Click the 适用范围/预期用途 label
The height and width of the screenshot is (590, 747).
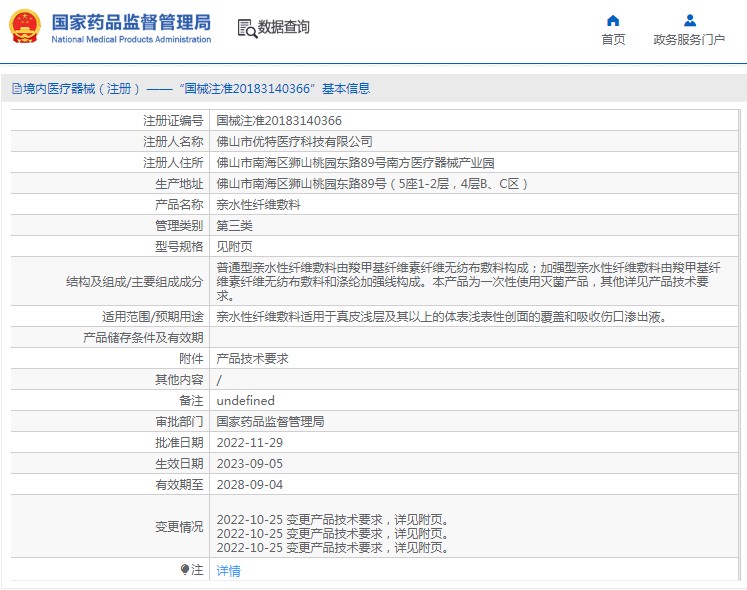pyautogui.click(x=153, y=316)
